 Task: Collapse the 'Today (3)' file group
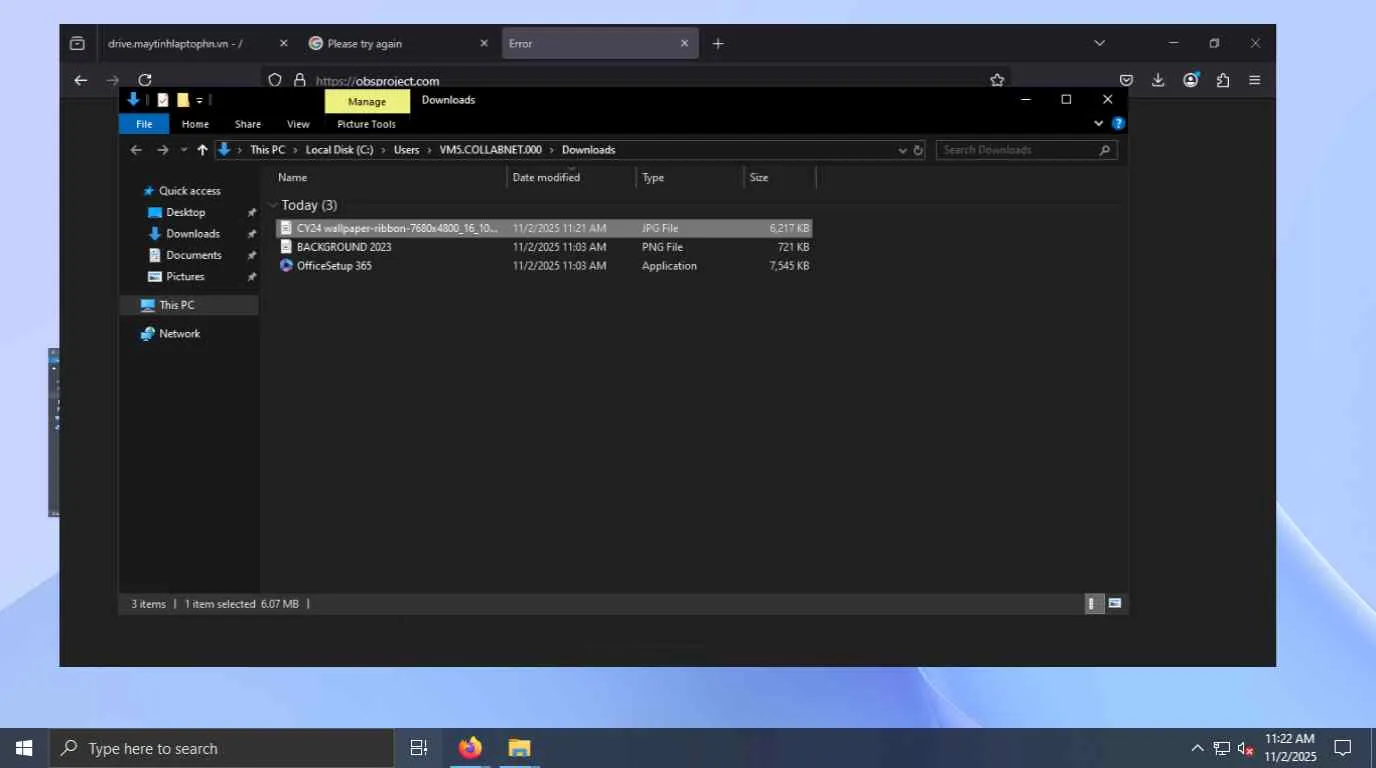click(273, 205)
